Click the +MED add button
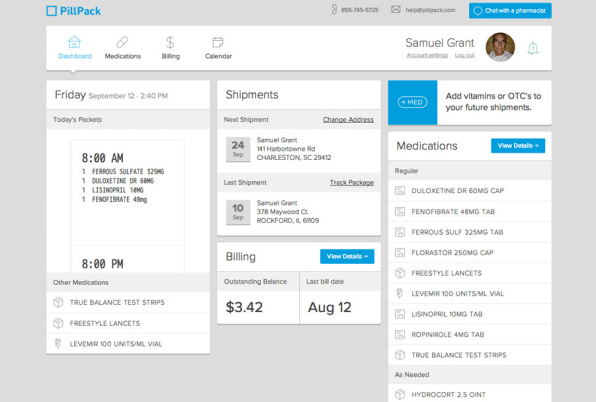596x402 pixels. point(412,102)
